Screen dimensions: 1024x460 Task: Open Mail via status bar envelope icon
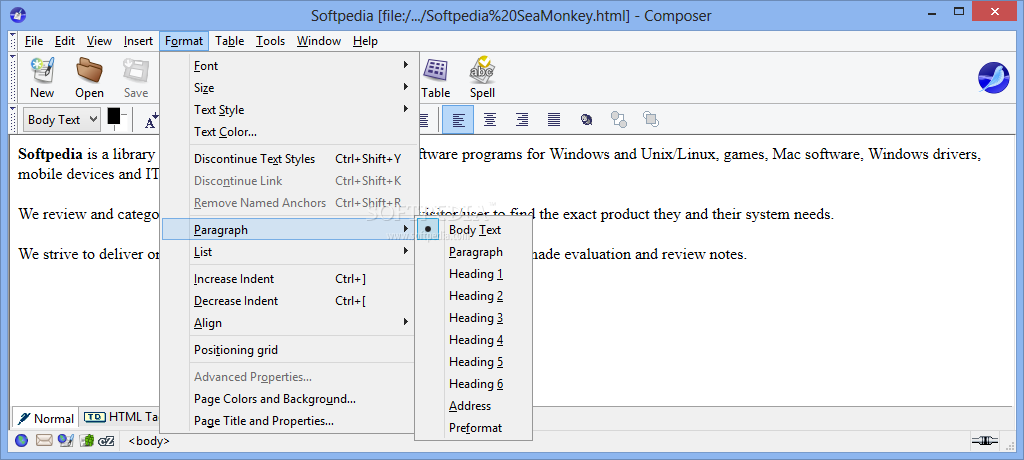tap(44, 440)
